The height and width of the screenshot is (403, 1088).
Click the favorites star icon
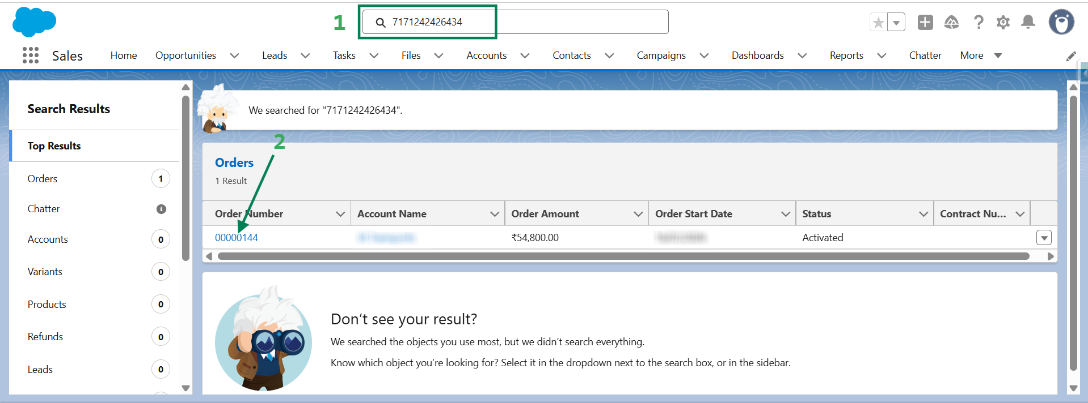click(878, 22)
